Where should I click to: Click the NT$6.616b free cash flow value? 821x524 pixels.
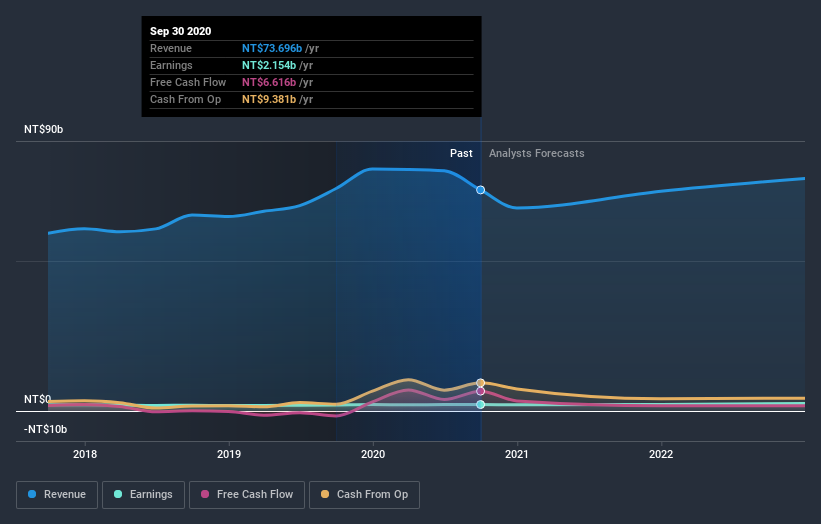pyautogui.click(x=269, y=82)
